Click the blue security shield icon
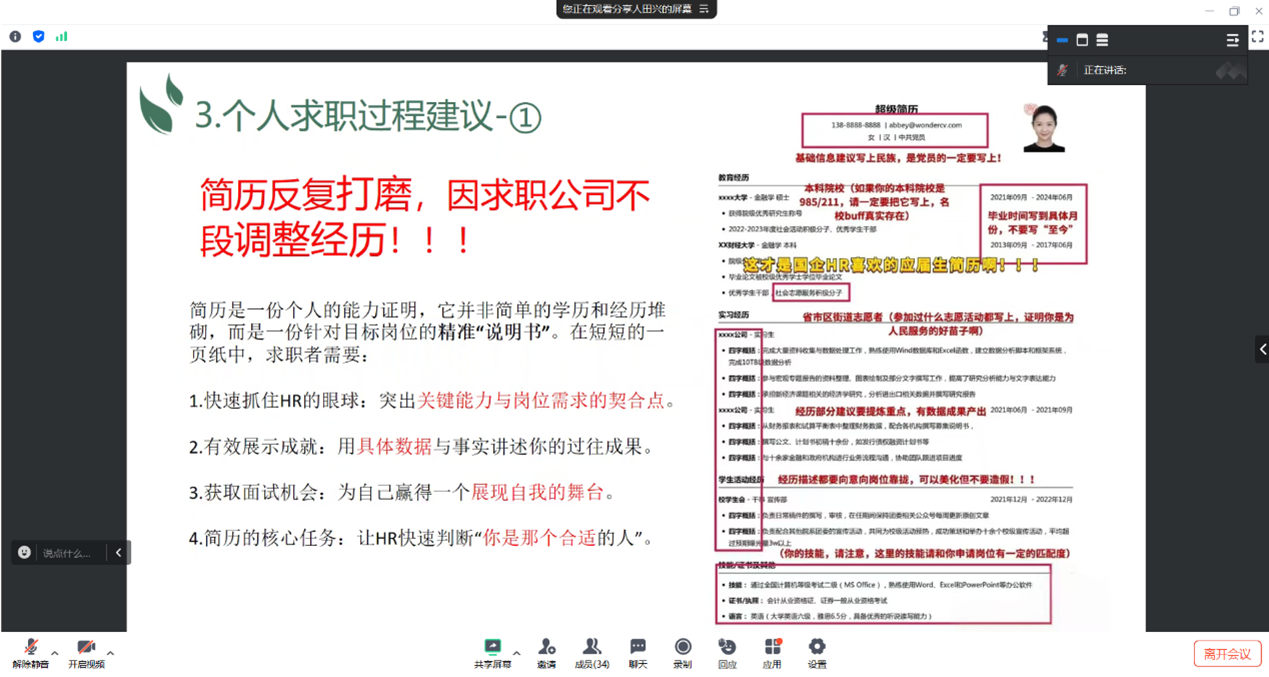Screen dimensions: 1269x677 coord(39,36)
